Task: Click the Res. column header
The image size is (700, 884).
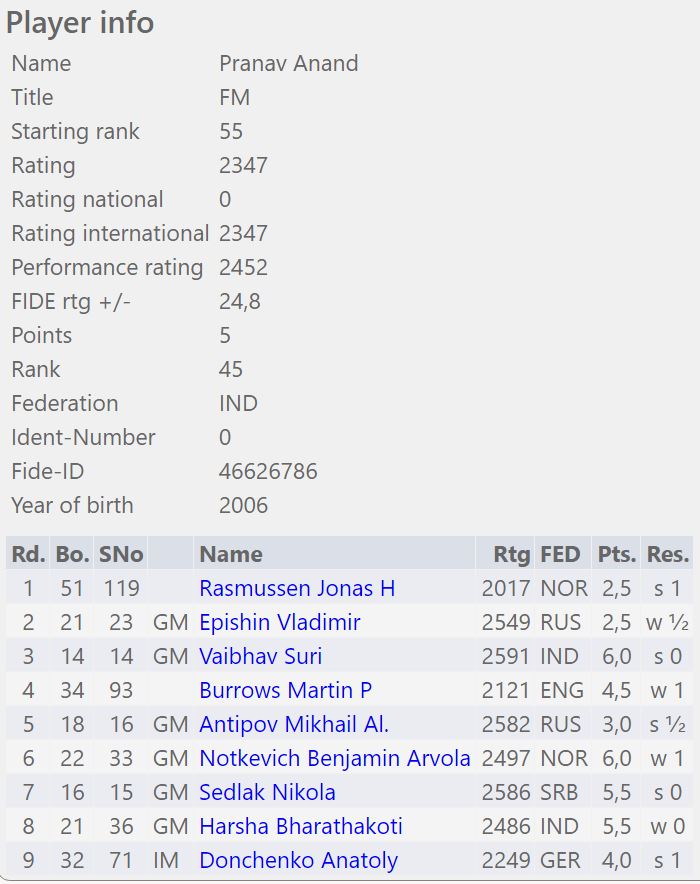Action: click(x=667, y=554)
